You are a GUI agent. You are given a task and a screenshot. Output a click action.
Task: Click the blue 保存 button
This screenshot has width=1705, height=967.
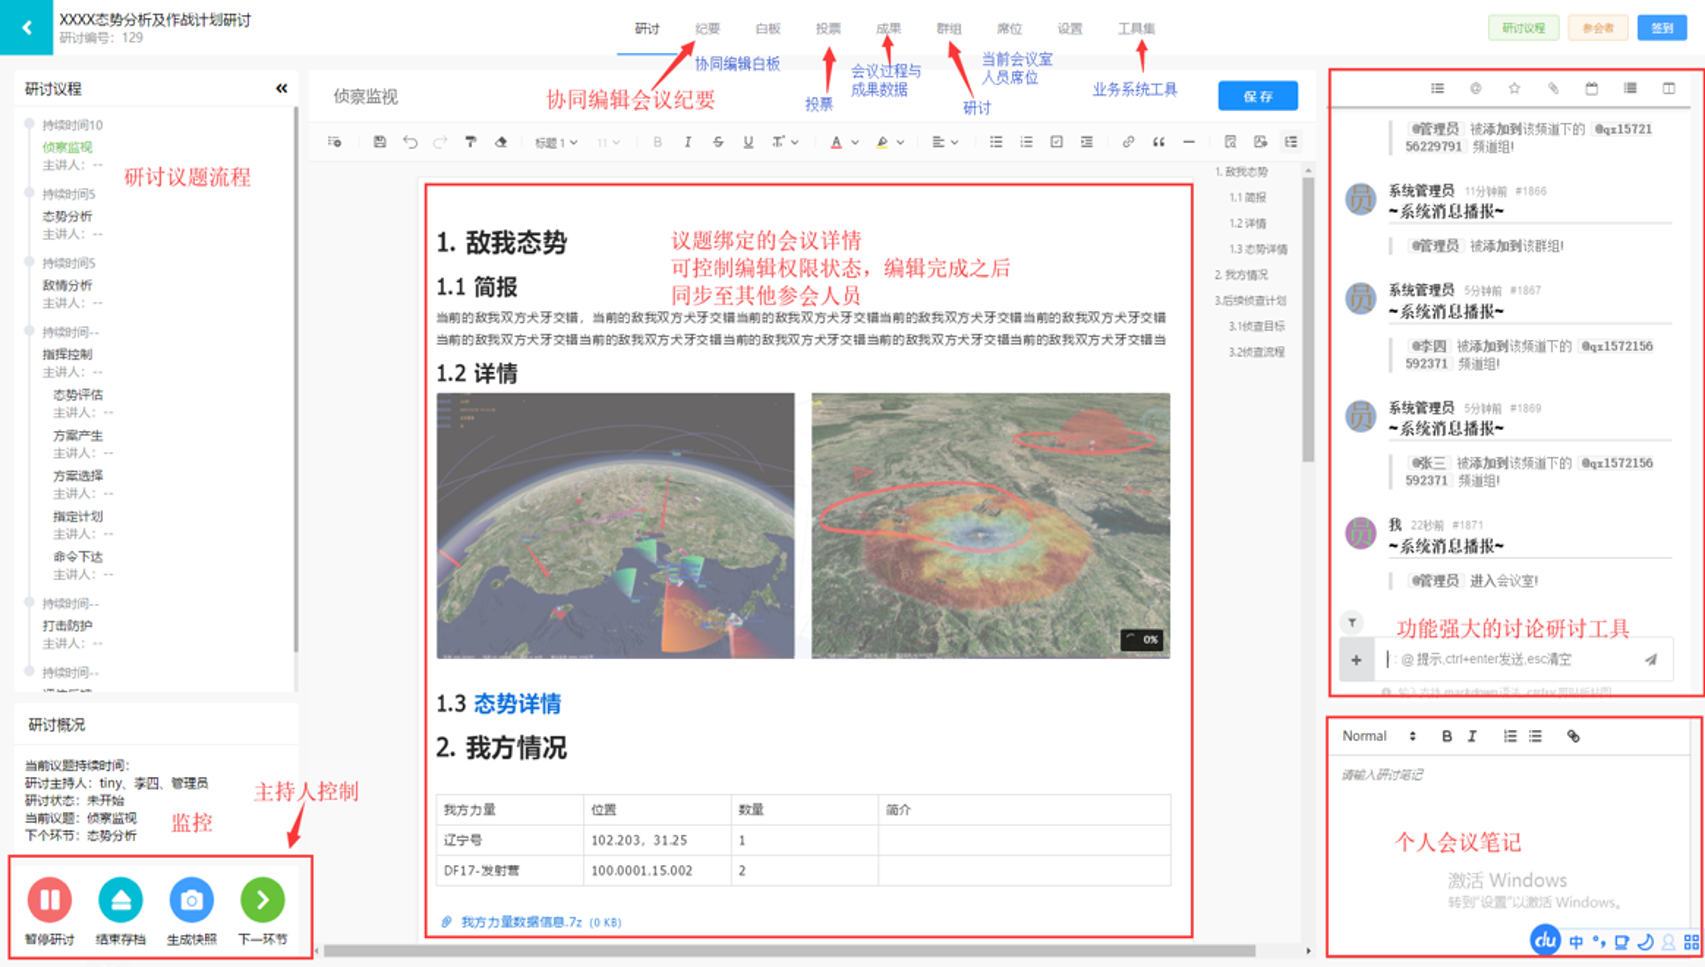(x=1257, y=96)
